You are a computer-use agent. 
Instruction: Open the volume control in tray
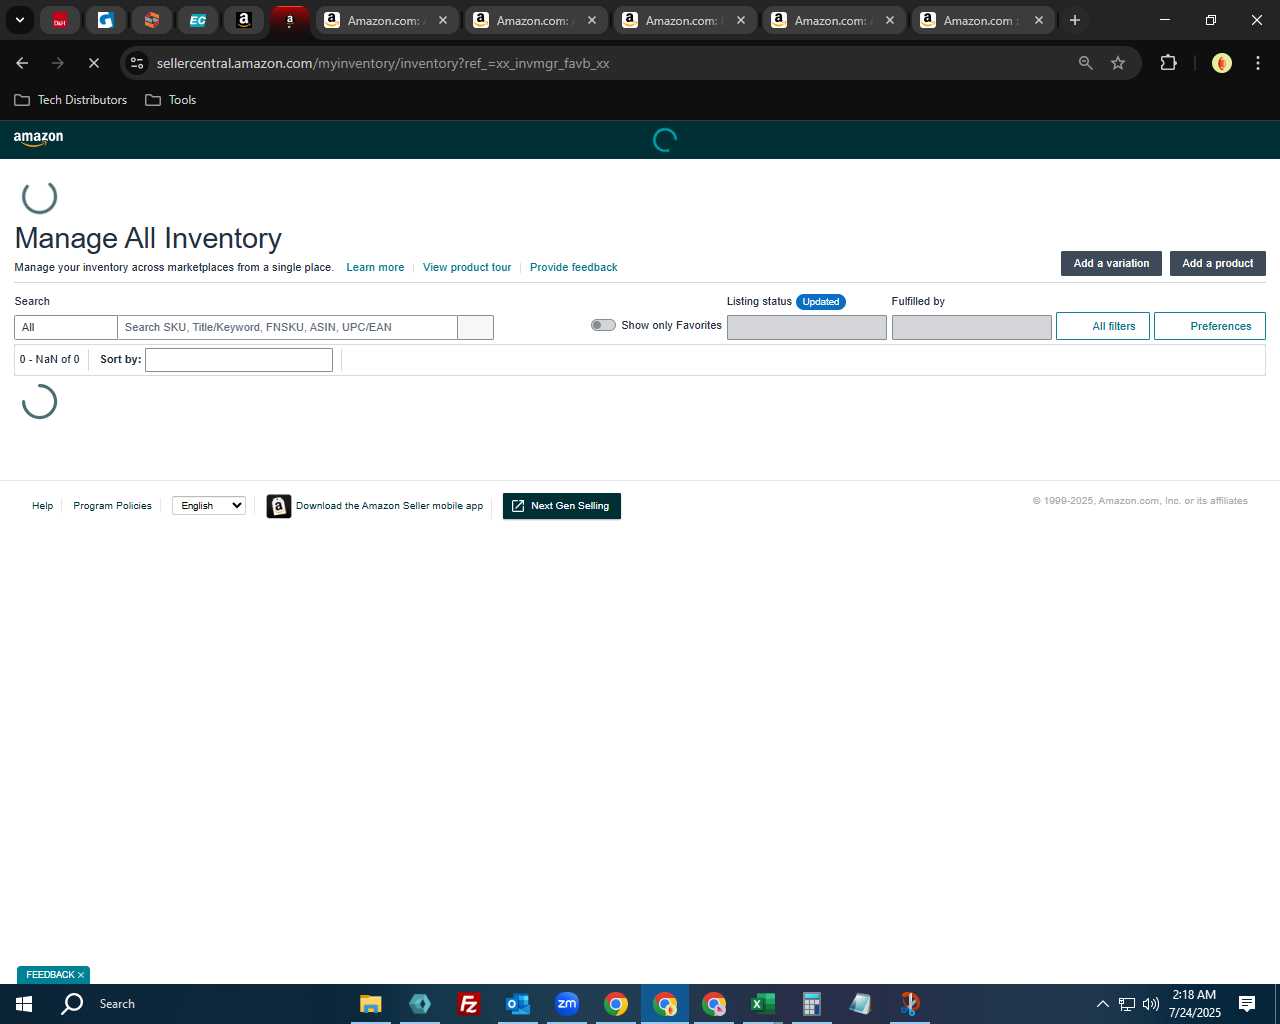point(1150,1004)
